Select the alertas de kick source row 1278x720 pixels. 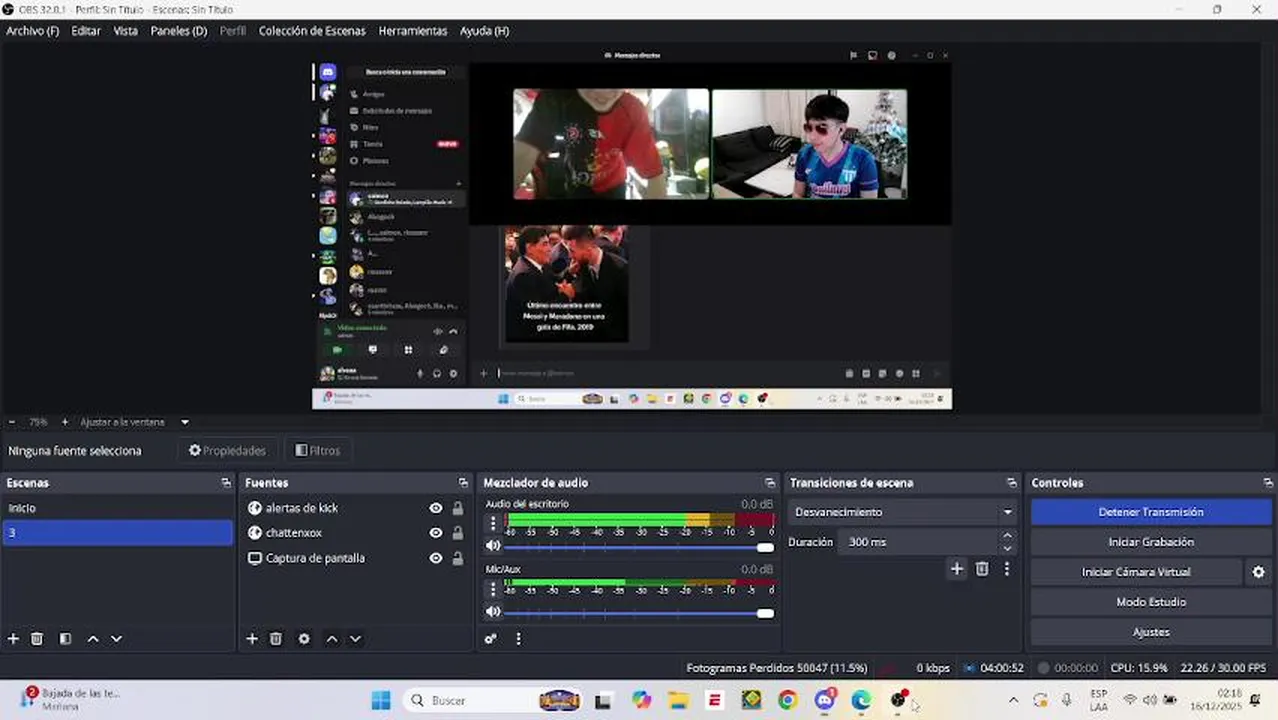(355, 508)
